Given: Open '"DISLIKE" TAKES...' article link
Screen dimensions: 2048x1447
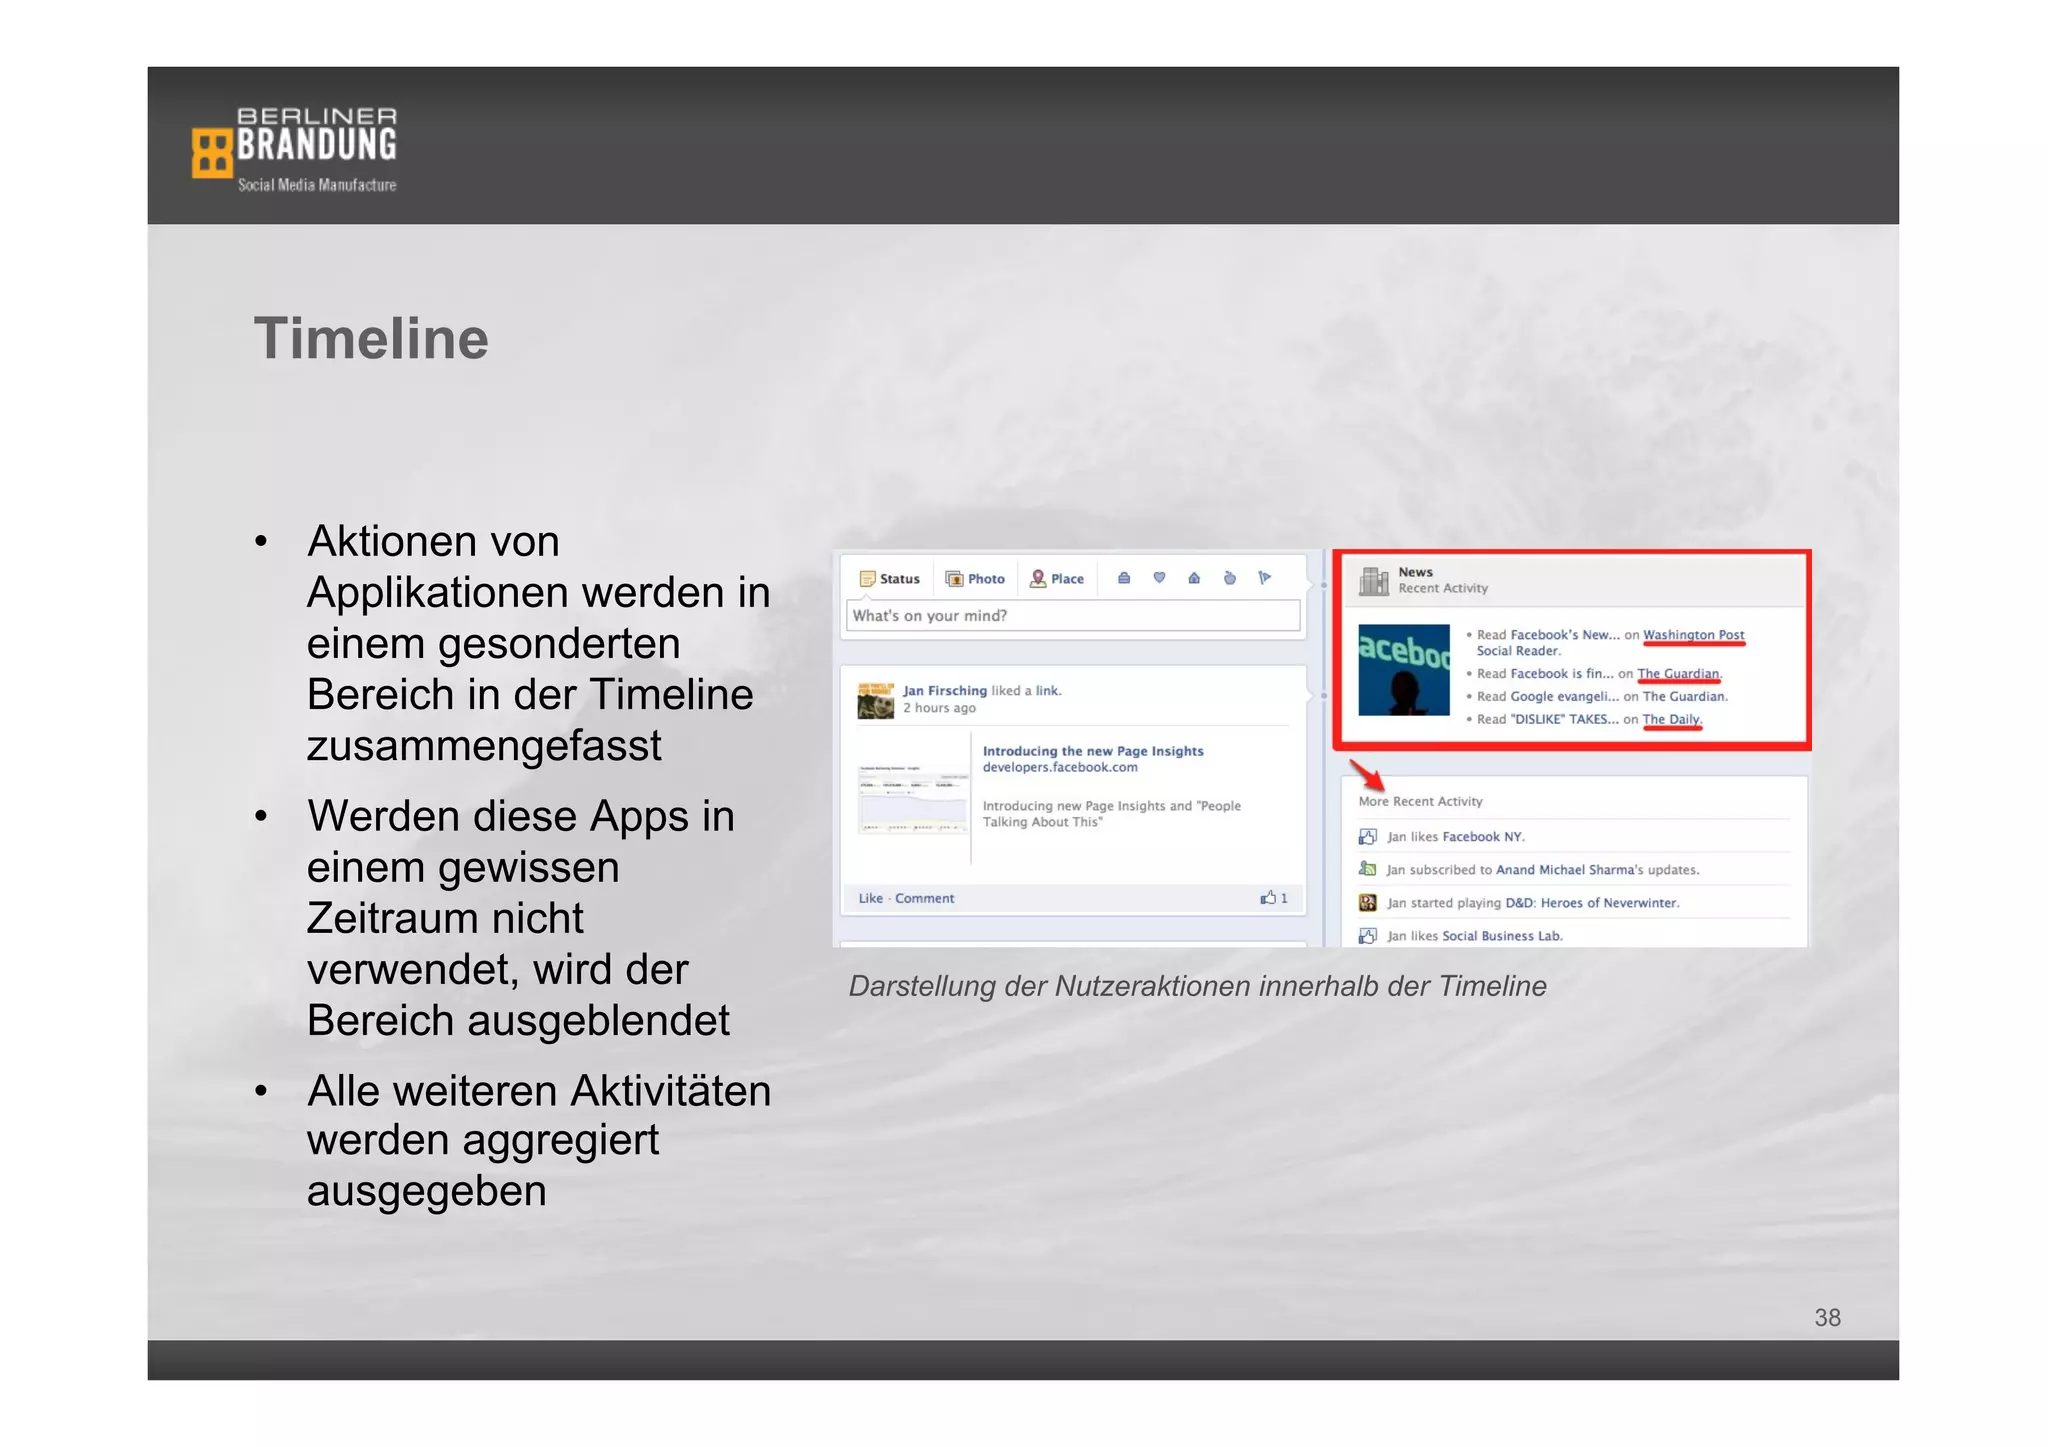Looking at the screenshot, I should [1564, 719].
